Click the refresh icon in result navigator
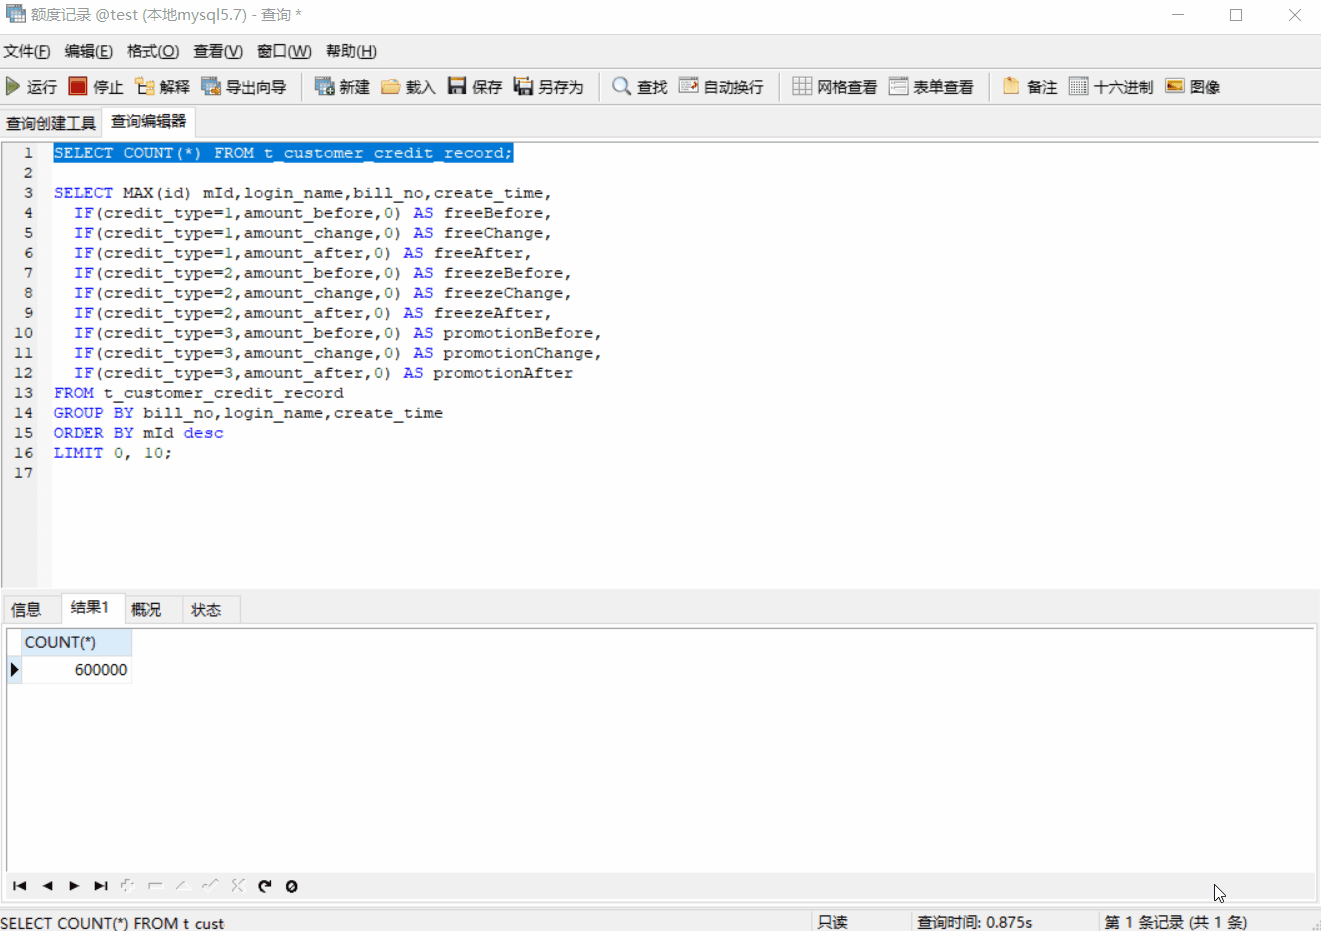1321x931 pixels. 265,886
